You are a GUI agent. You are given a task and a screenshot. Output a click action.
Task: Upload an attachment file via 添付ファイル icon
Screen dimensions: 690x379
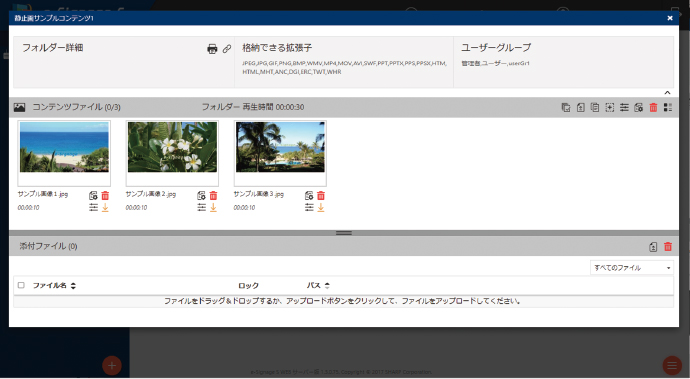click(653, 247)
